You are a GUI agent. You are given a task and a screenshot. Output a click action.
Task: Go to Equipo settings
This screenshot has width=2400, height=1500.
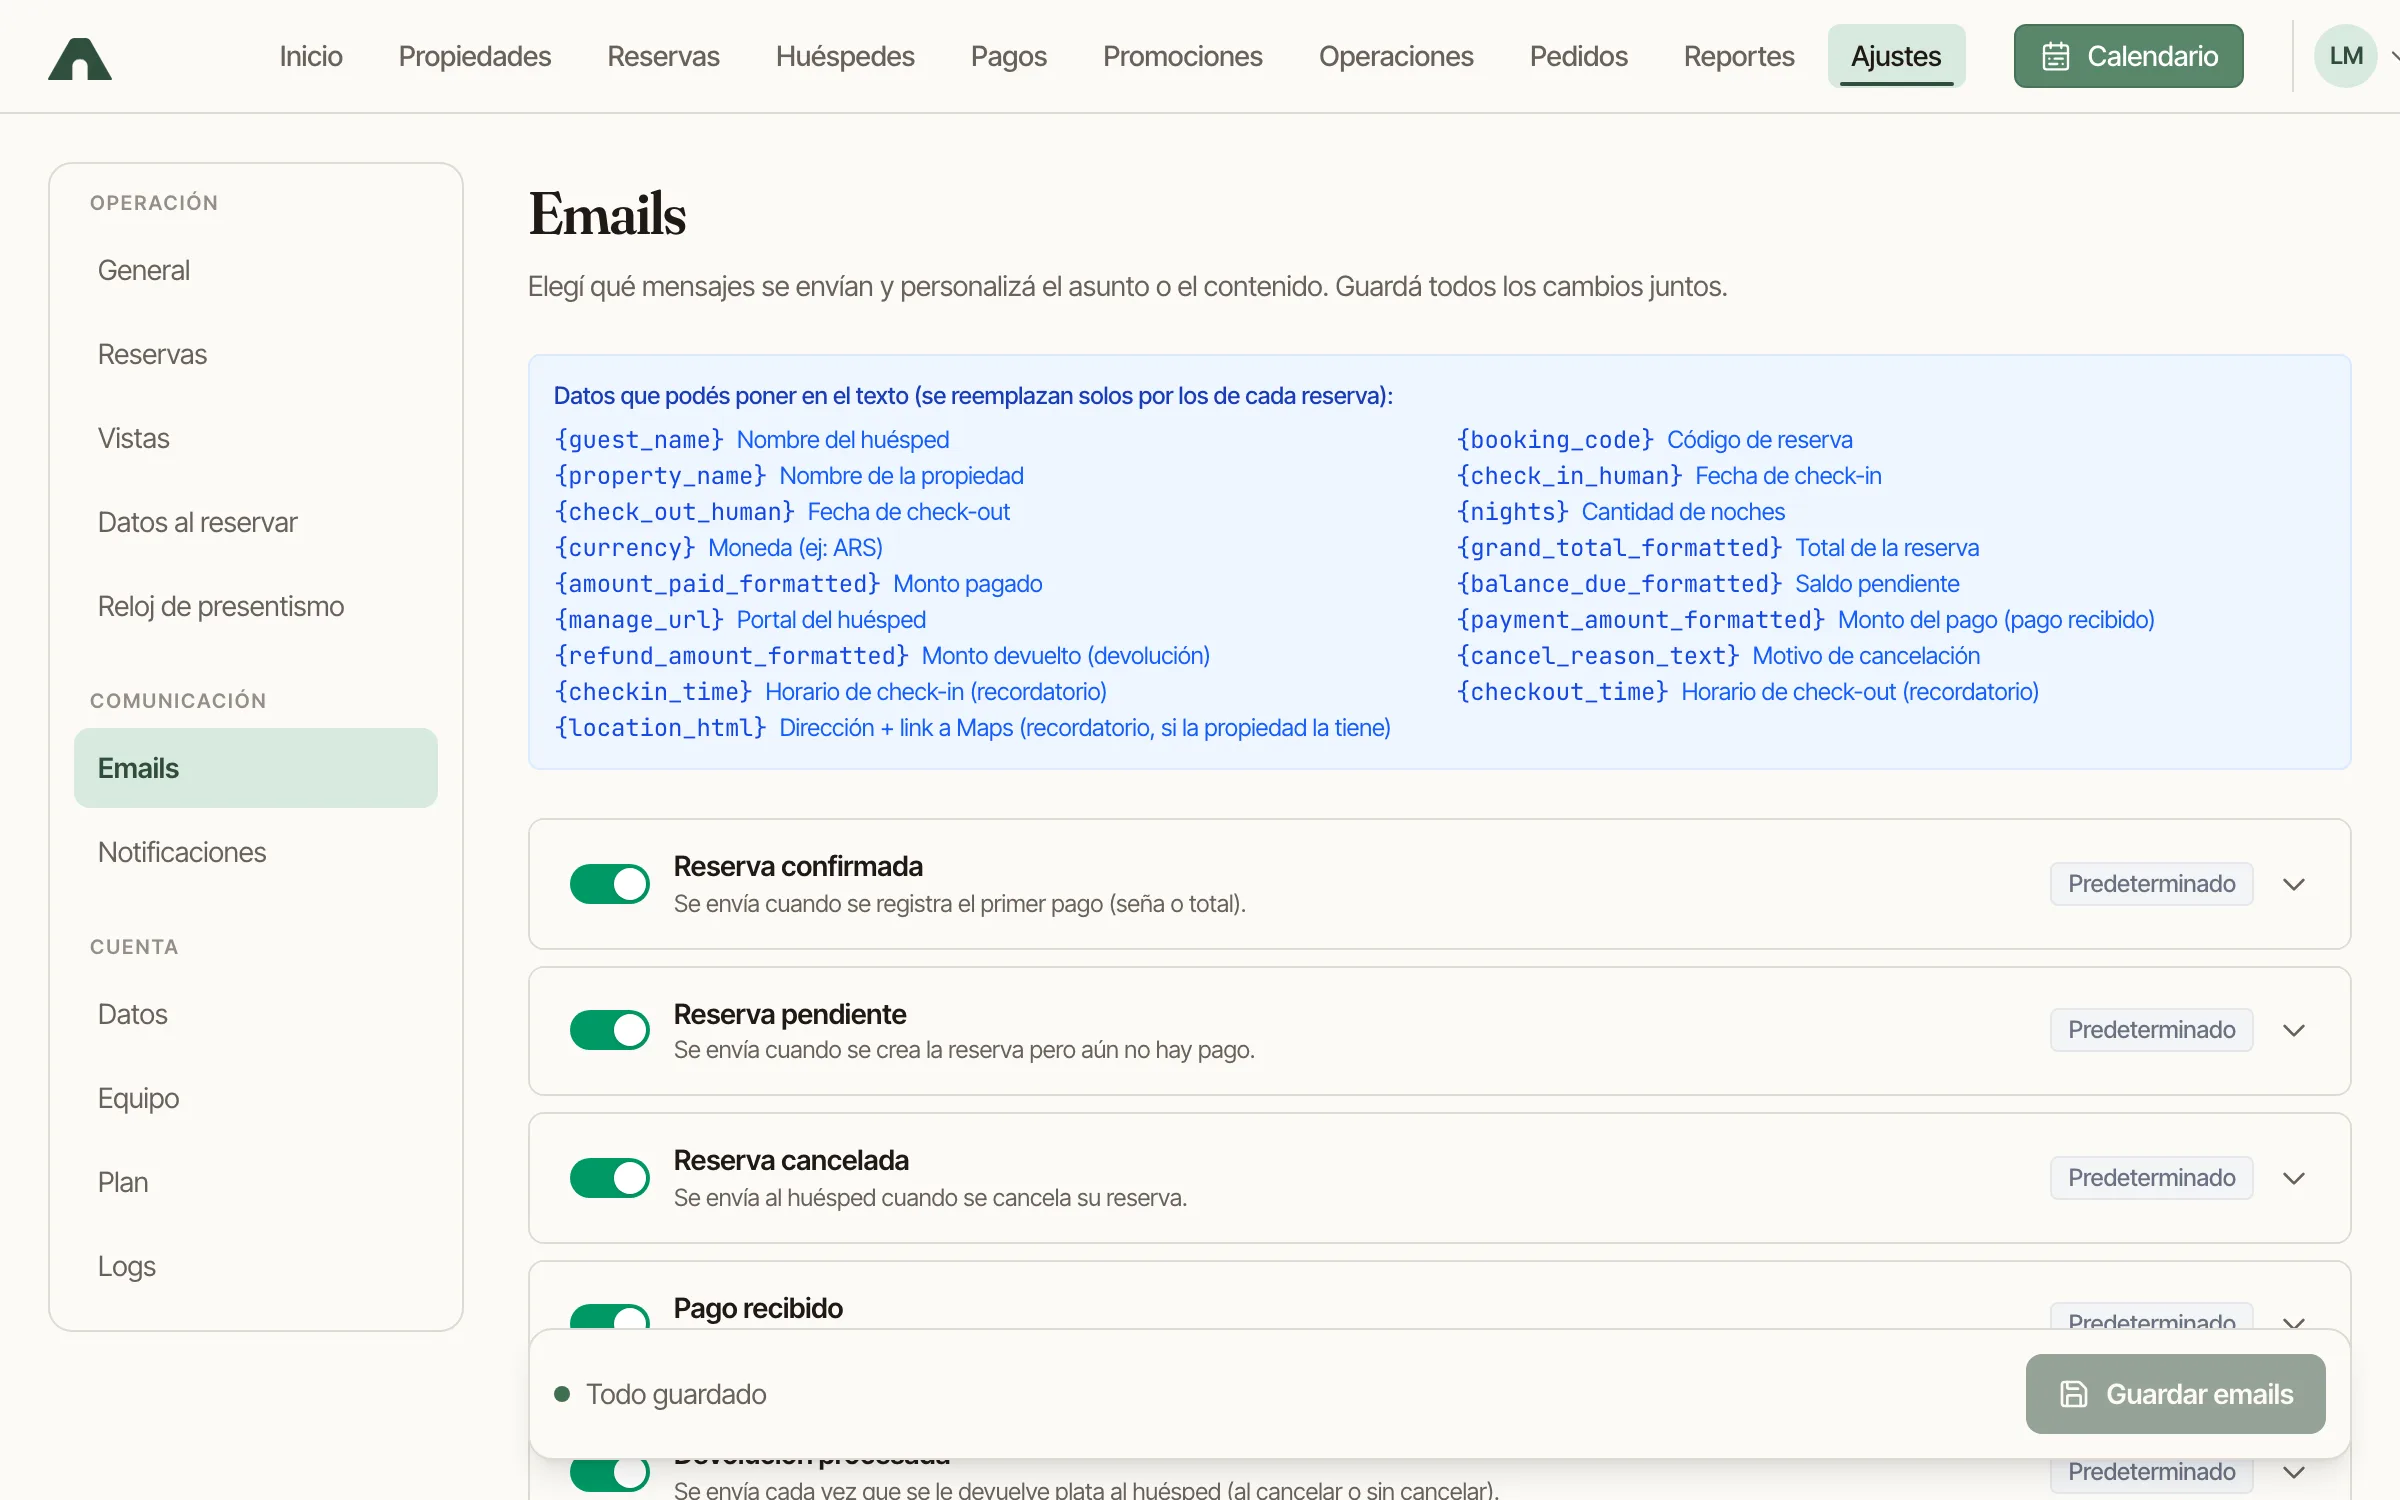pyautogui.click(x=256, y=1098)
